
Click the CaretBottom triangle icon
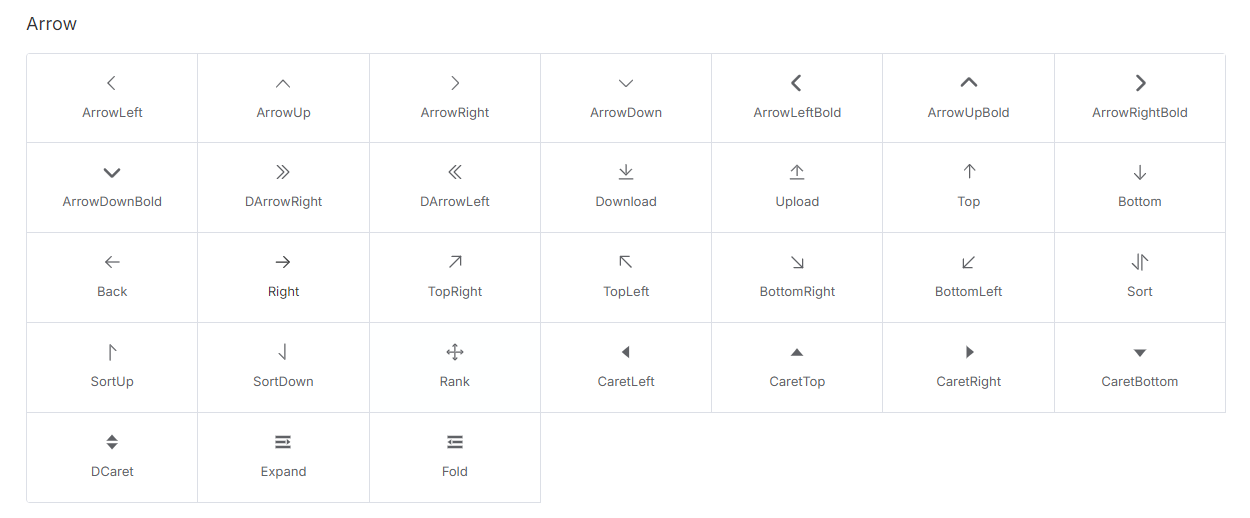pyautogui.click(x=1140, y=352)
